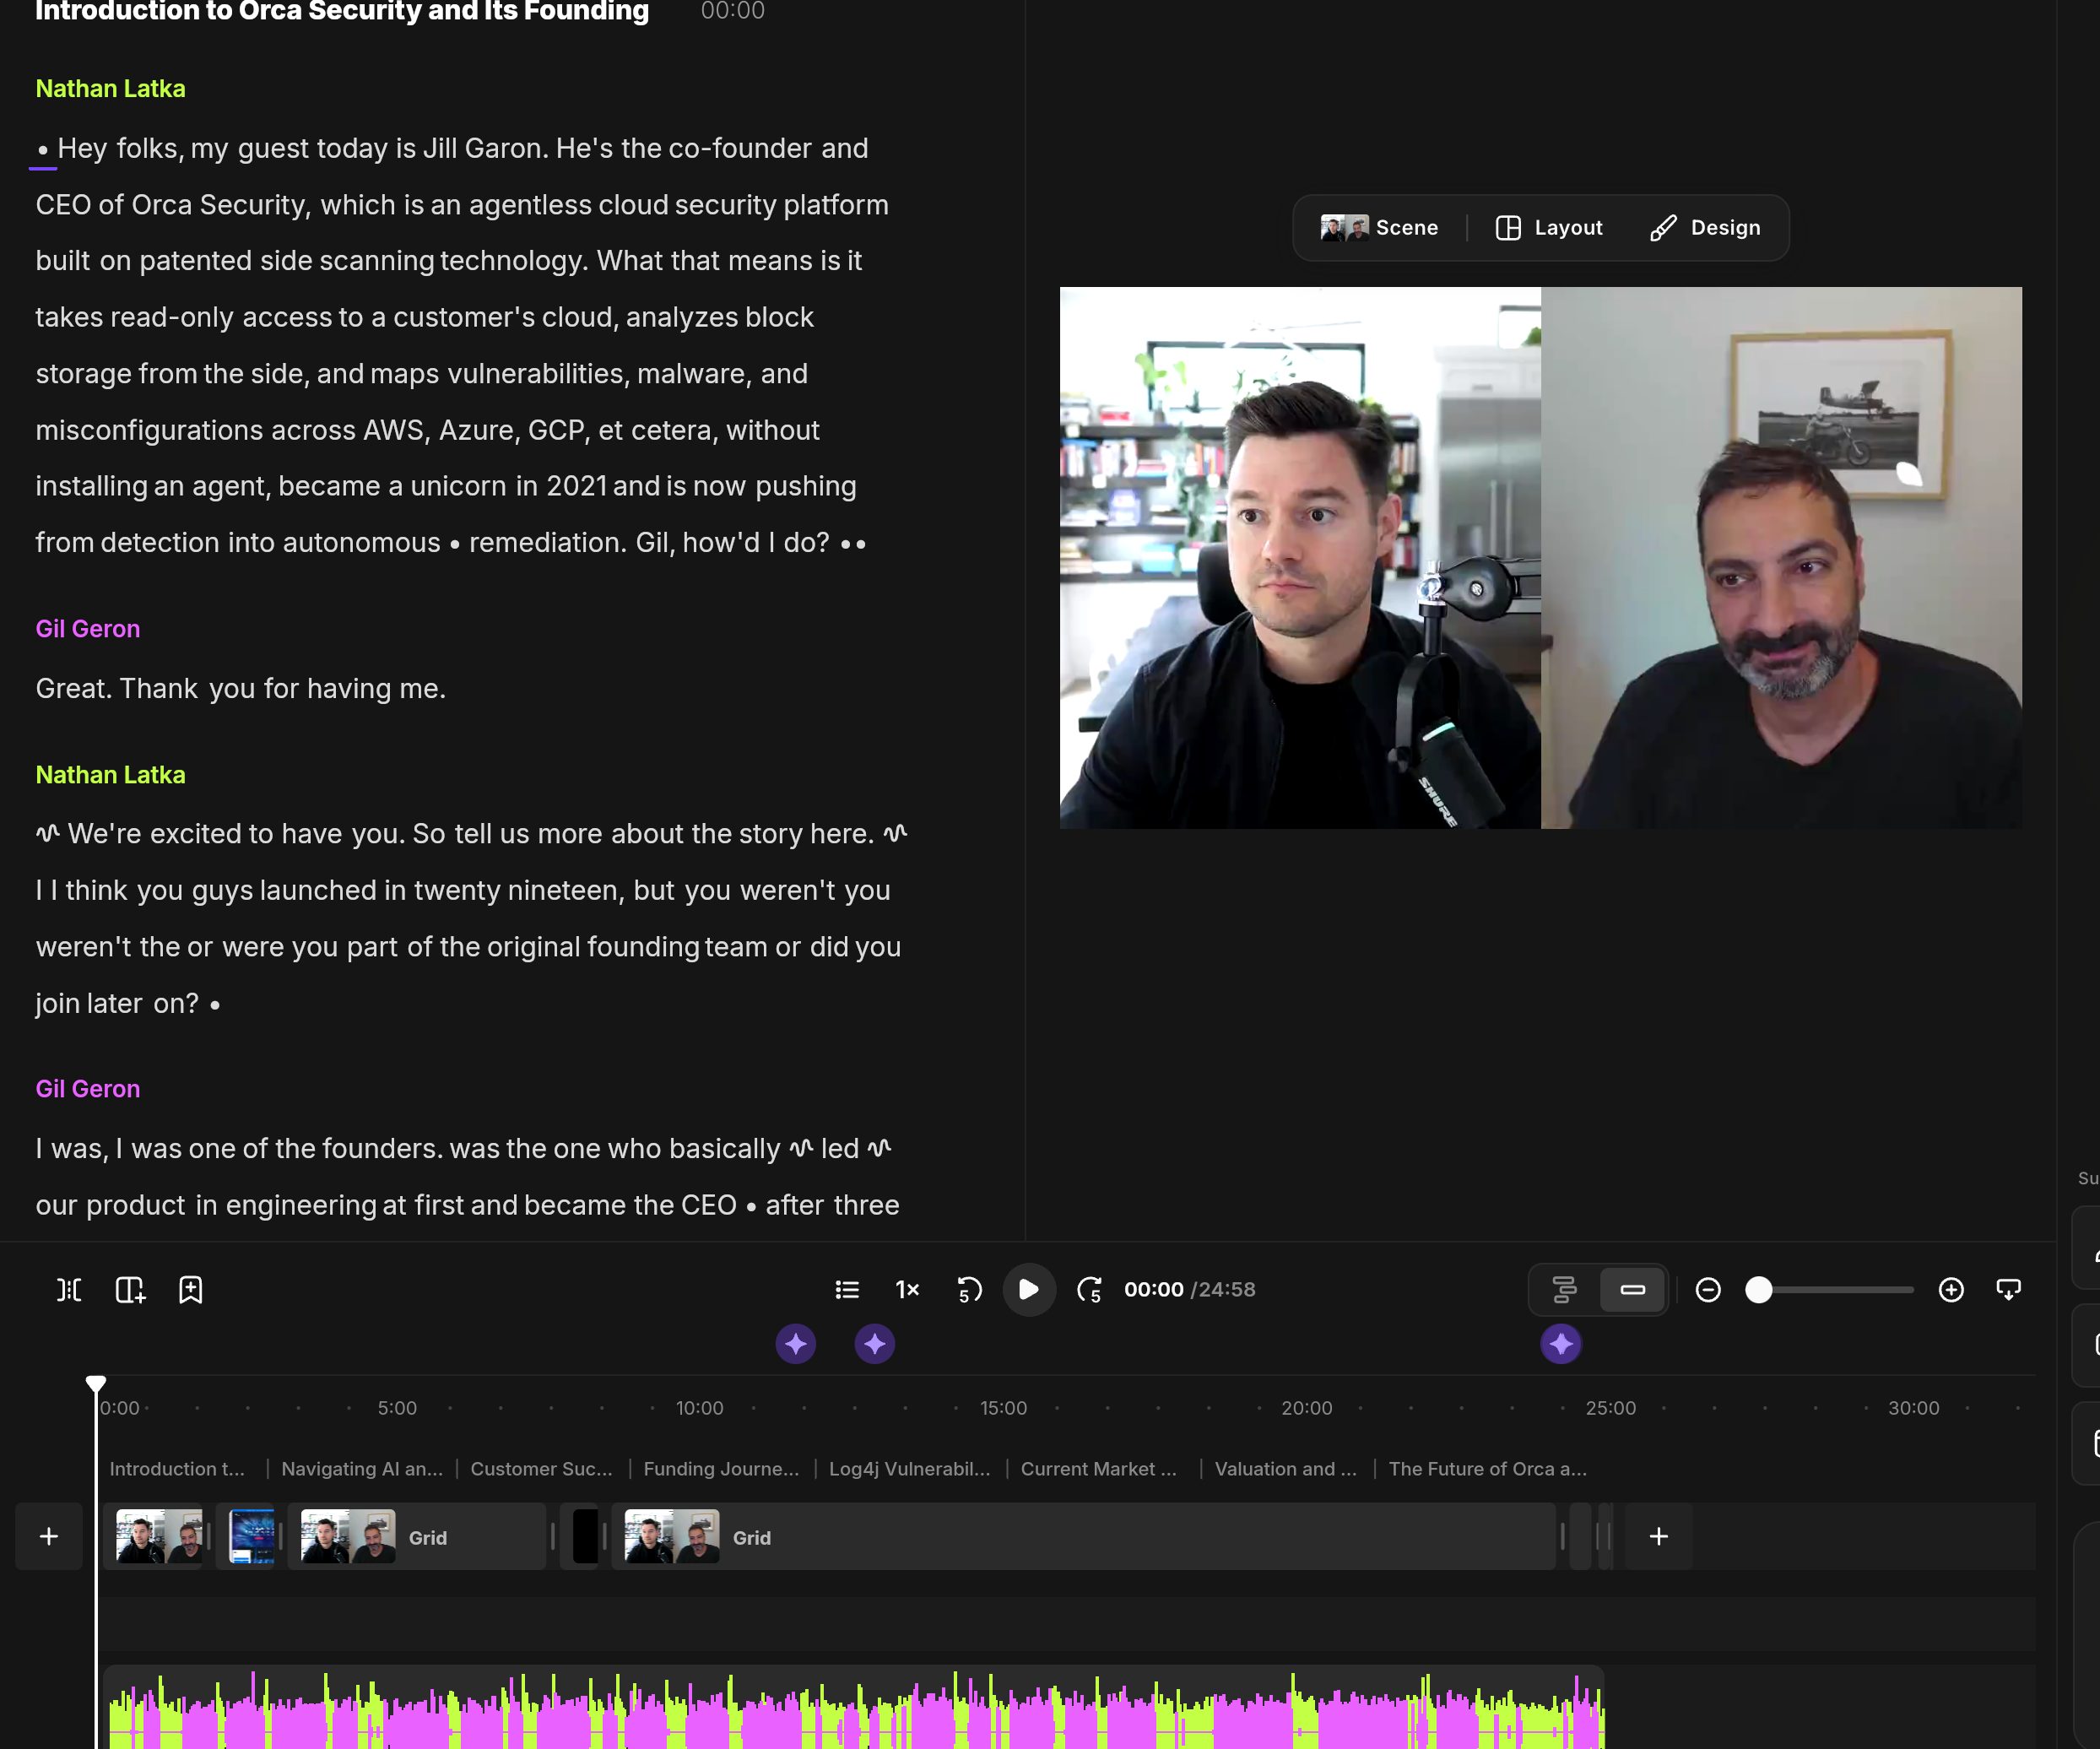Select the 'Valuation and ...' chapter
2100x1749 pixels.
click(1285, 1469)
